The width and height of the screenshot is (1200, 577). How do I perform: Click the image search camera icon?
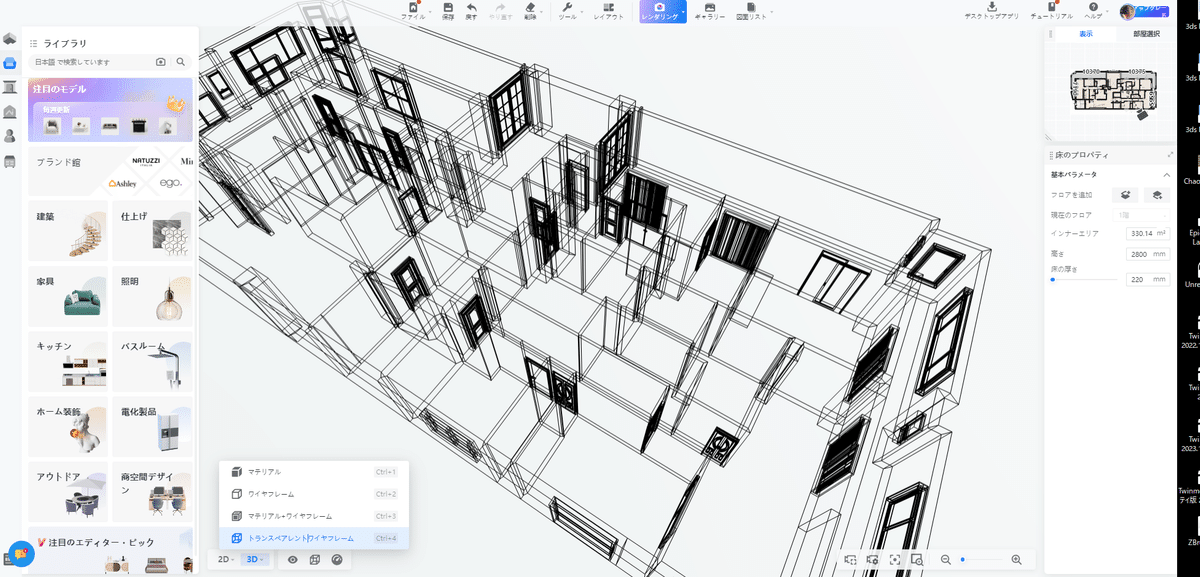[x=161, y=62]
